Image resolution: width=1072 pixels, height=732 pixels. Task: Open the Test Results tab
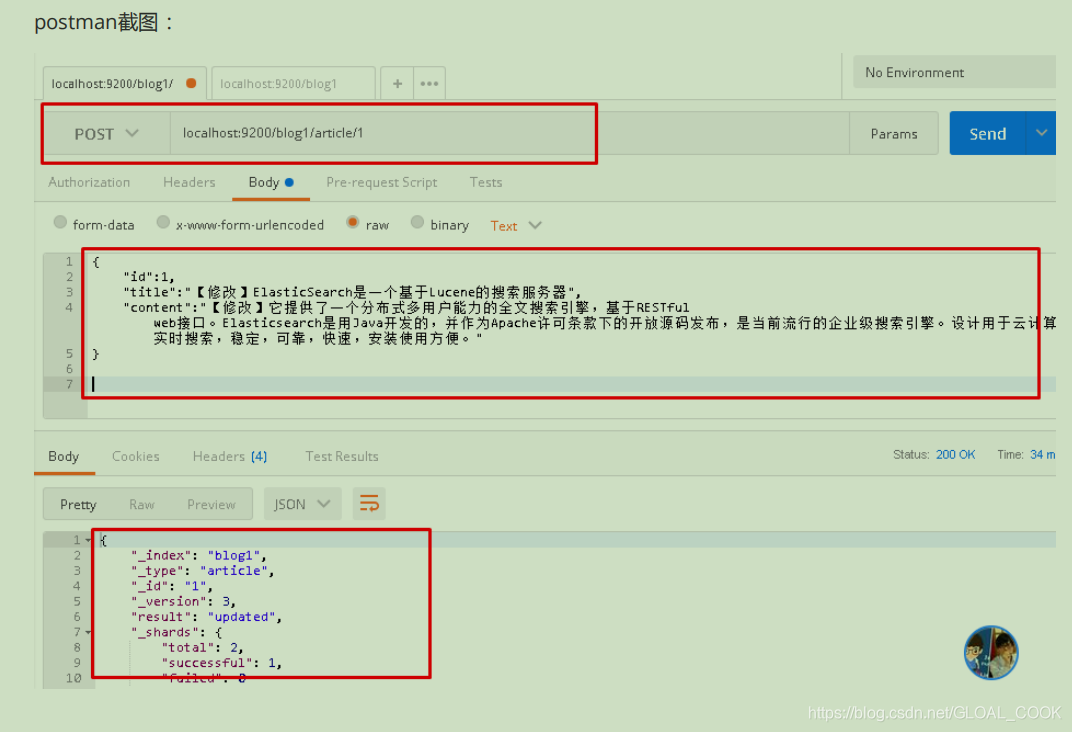(x=342, y=456)
